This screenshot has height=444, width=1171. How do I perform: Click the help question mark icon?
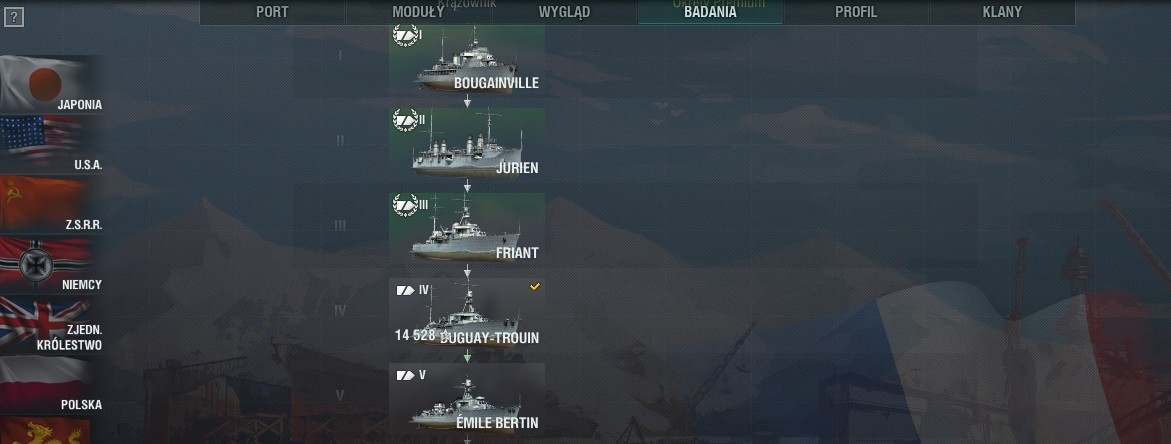(x=13, y=16)
